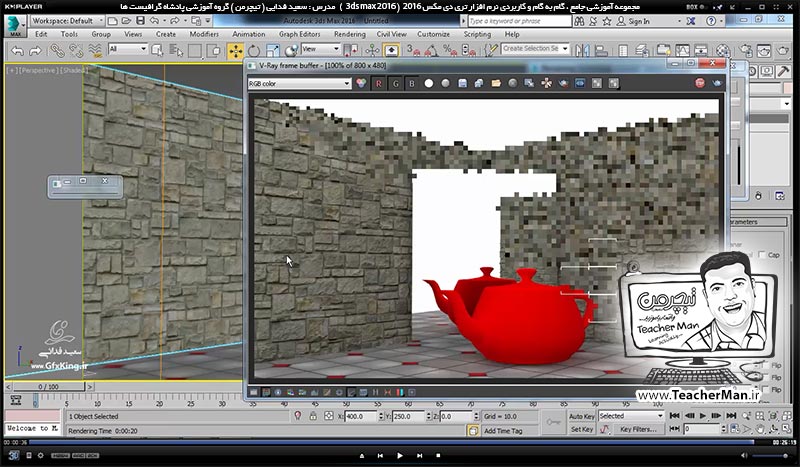Click the Unlink Selection icon
This screenshot has width=800, height=467.
click(76, 51)
